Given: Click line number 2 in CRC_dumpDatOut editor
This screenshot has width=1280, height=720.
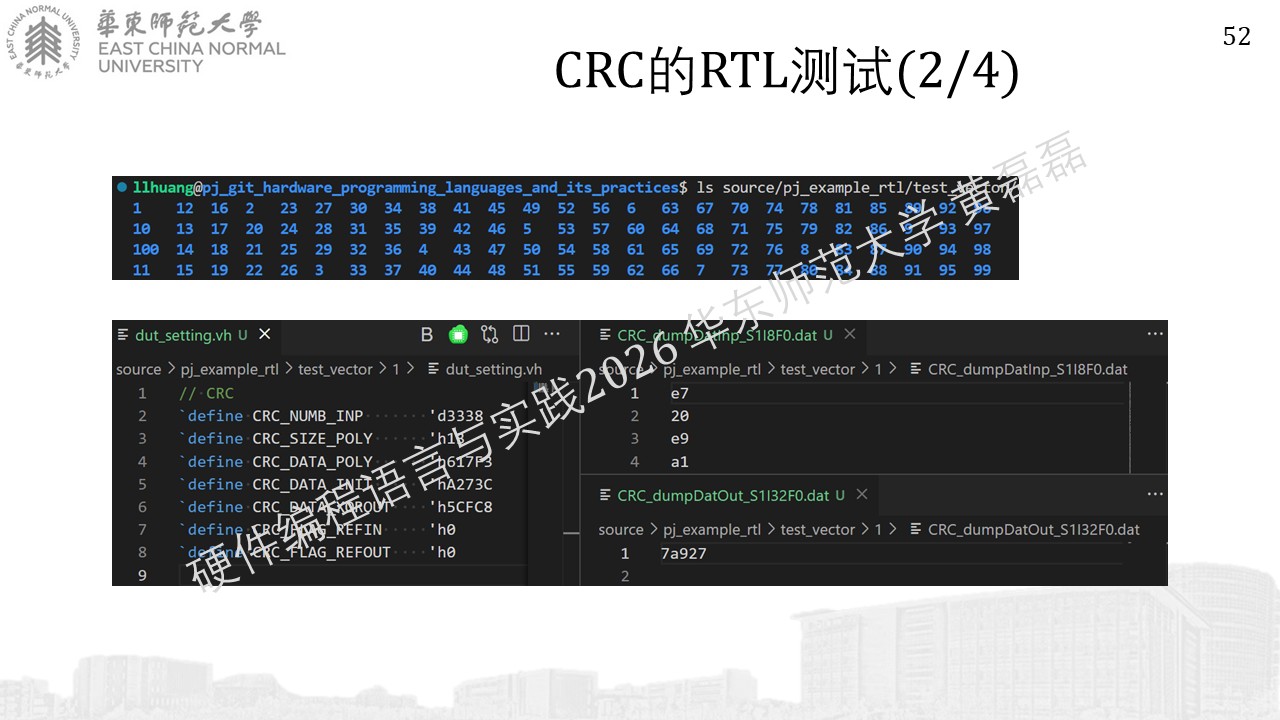Looking at the screenshot, I should pyautogui.click(x=625, y=576).
